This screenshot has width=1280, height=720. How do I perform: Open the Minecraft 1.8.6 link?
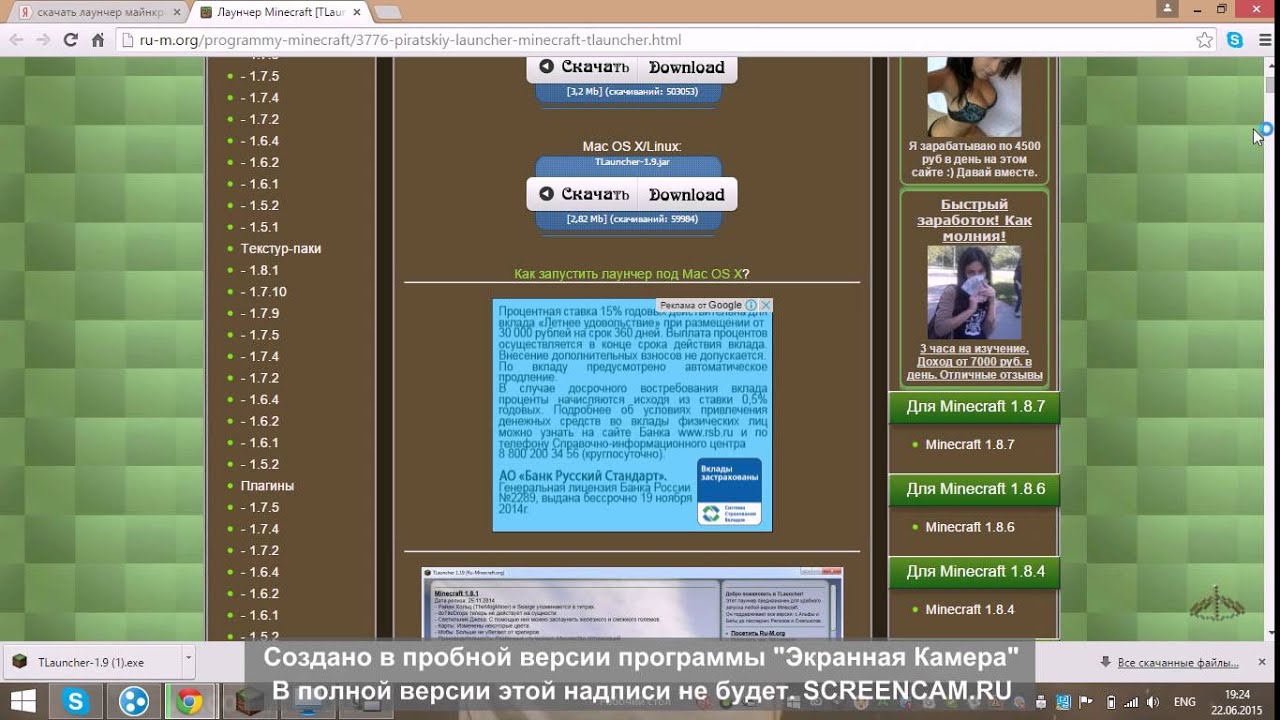tap(970, 527)
